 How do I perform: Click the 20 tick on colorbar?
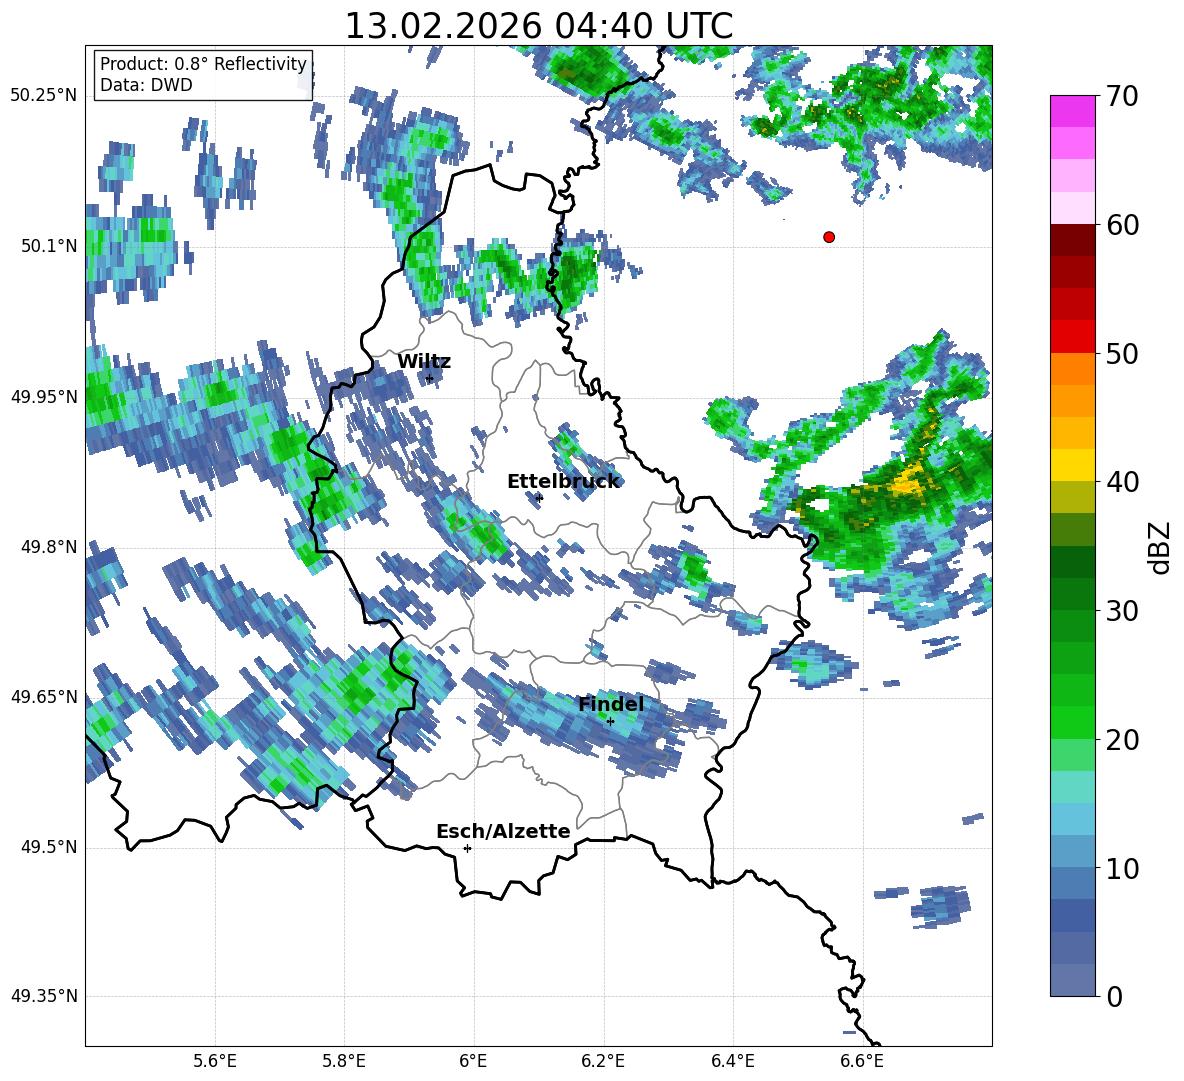click(x=1122, y=740)
